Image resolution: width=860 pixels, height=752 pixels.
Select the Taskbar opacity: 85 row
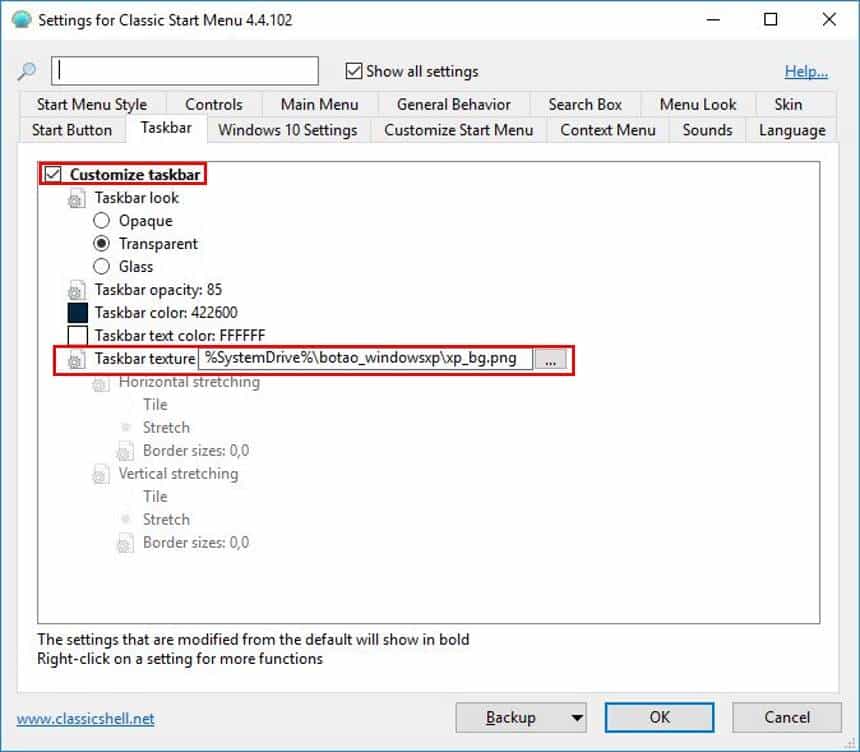tap(158, 290)
